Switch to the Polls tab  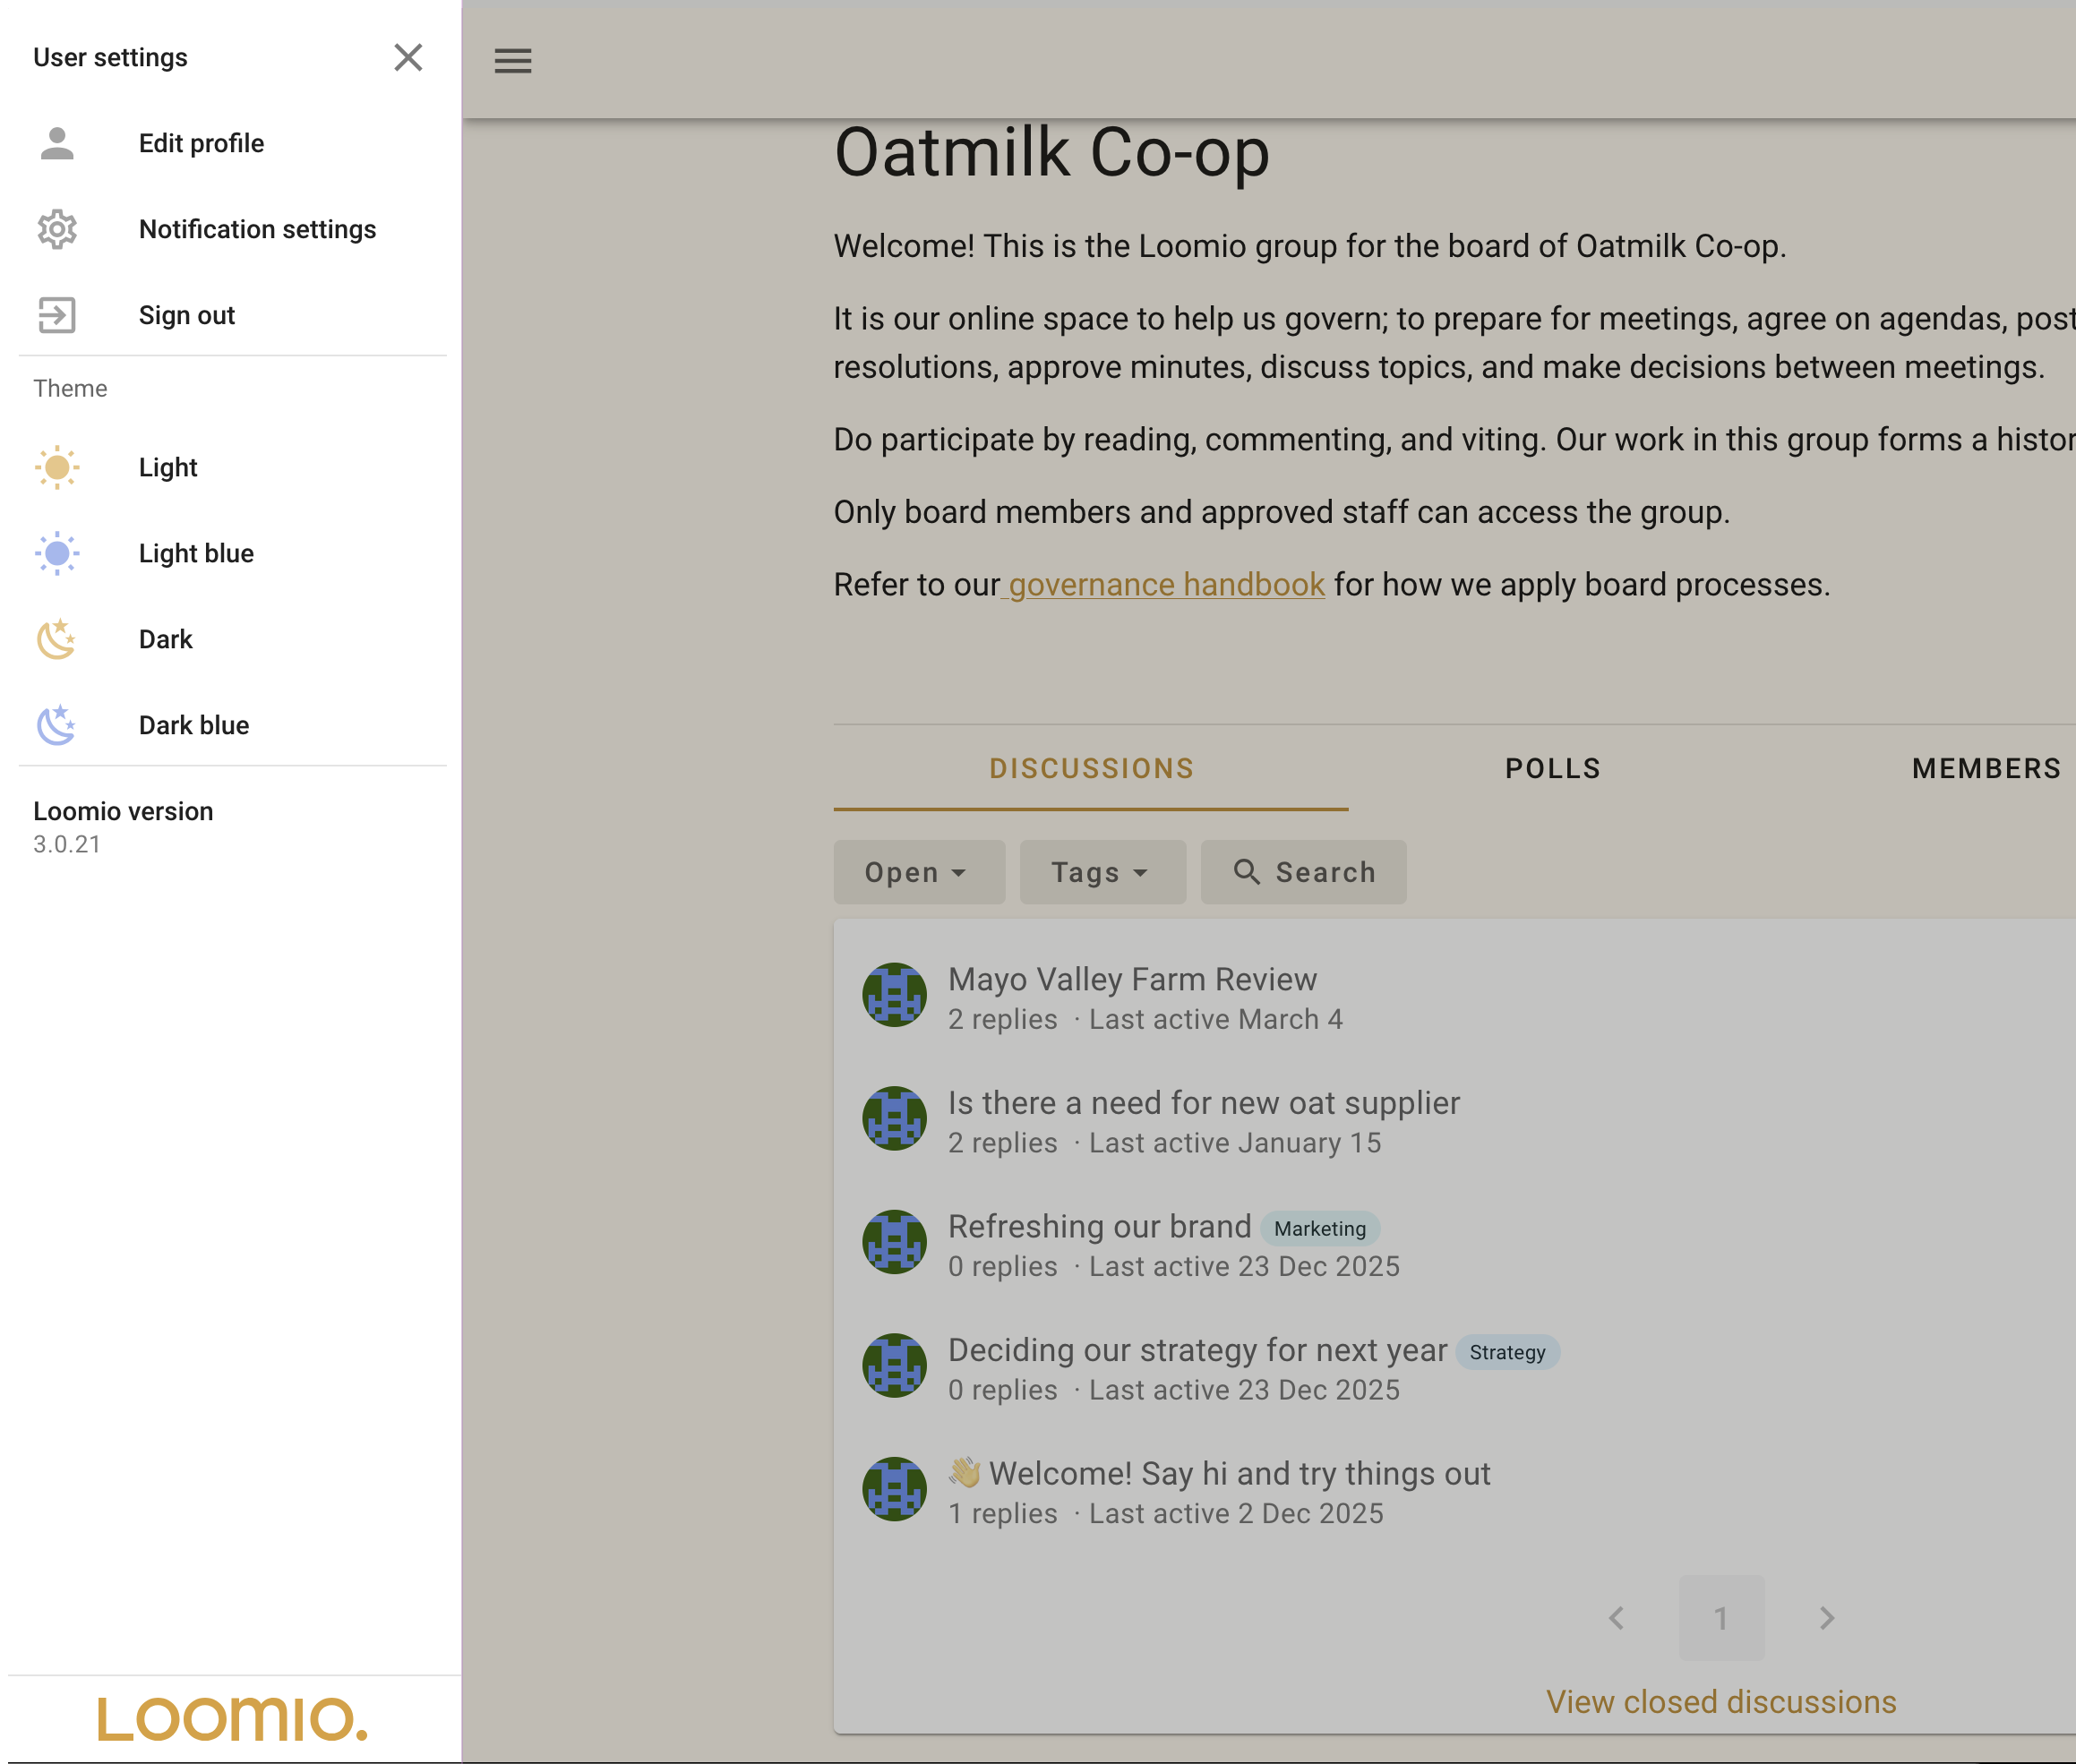point(1552,769)
